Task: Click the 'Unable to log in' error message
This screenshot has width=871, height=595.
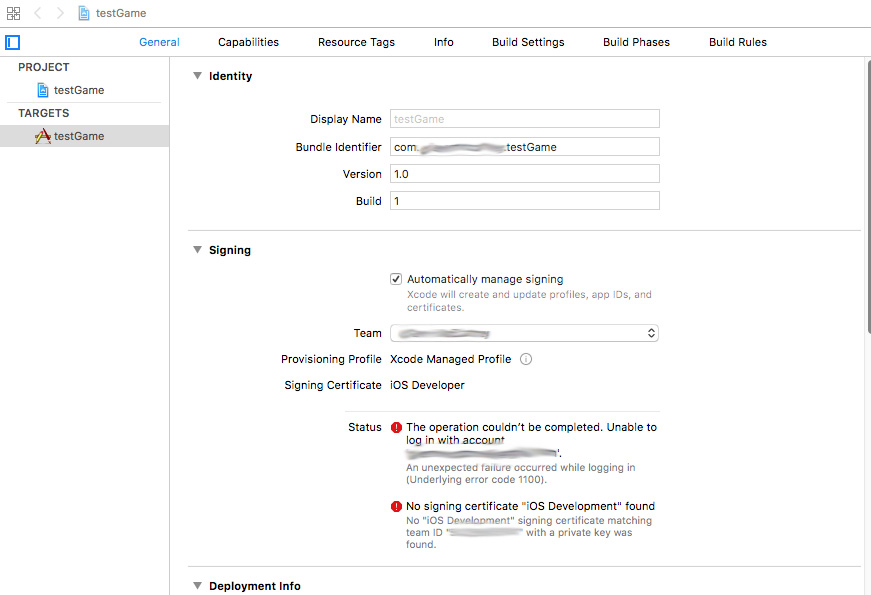Action: [x=531, y=440]
